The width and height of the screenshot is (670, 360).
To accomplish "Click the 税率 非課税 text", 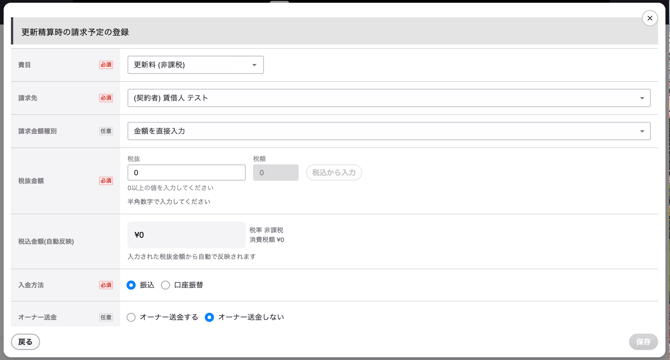I will [x=266, y=230].
